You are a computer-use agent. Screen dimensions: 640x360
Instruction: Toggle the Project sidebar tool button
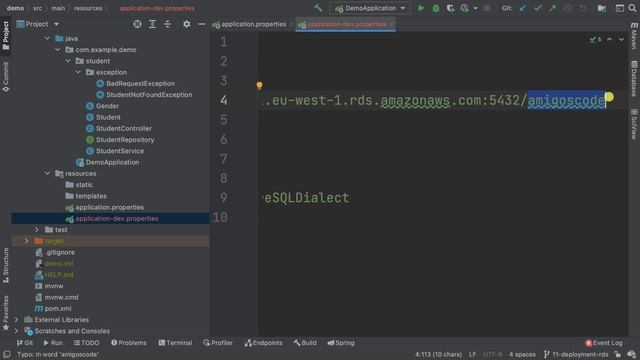pyautogui.click(x=6, y=36)
